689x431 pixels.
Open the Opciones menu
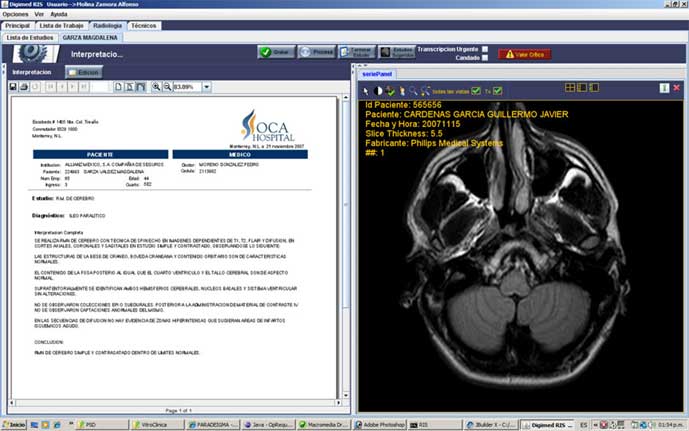point(15,14)
